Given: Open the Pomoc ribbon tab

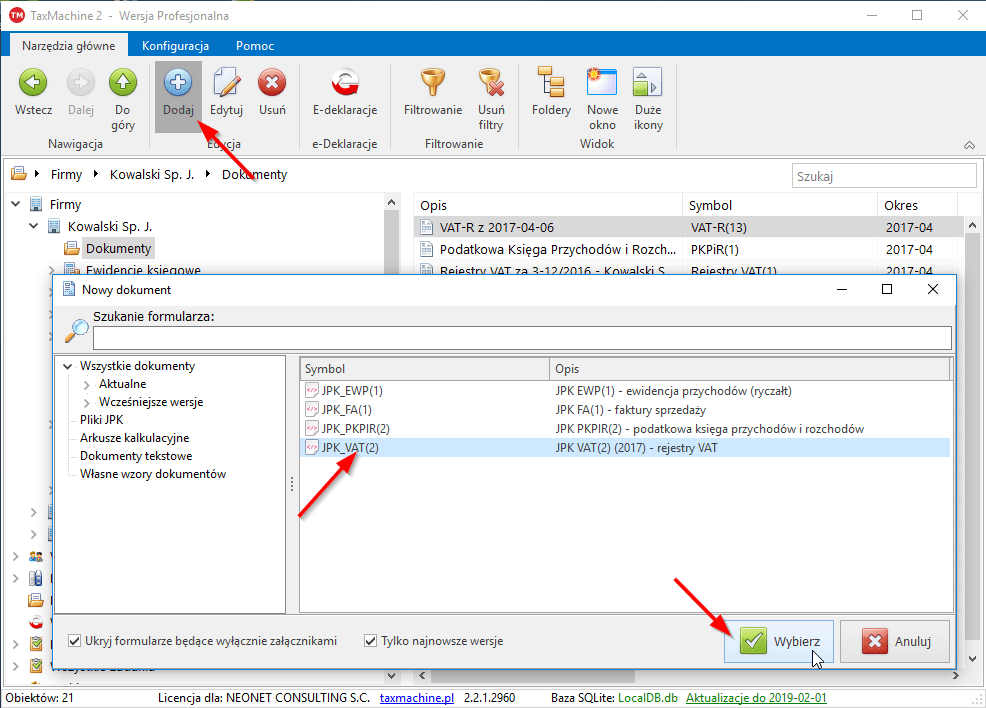Looking at the screenshot, I should pos(255,46).
